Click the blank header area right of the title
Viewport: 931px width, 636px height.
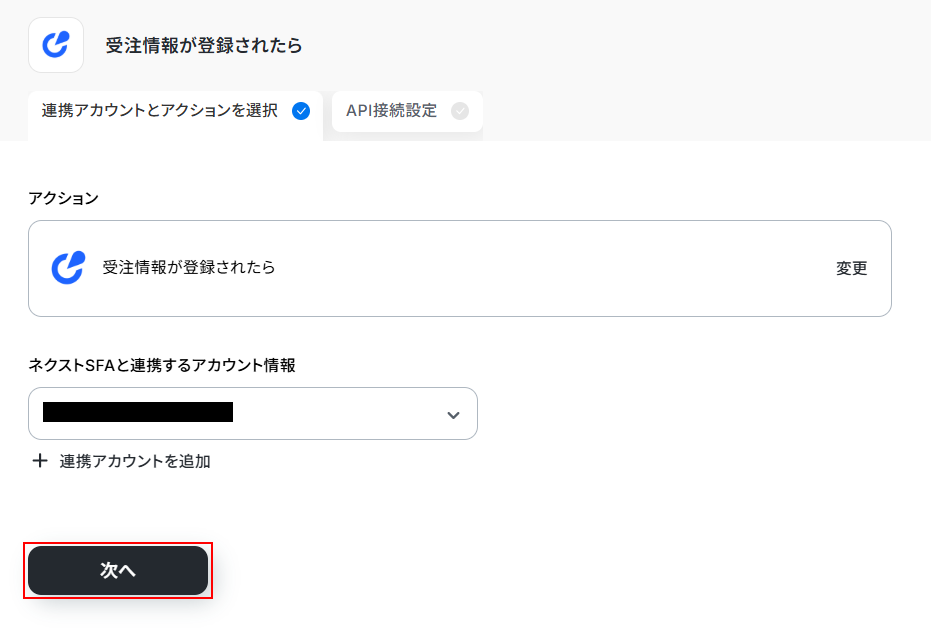click(x=600, y=45)
